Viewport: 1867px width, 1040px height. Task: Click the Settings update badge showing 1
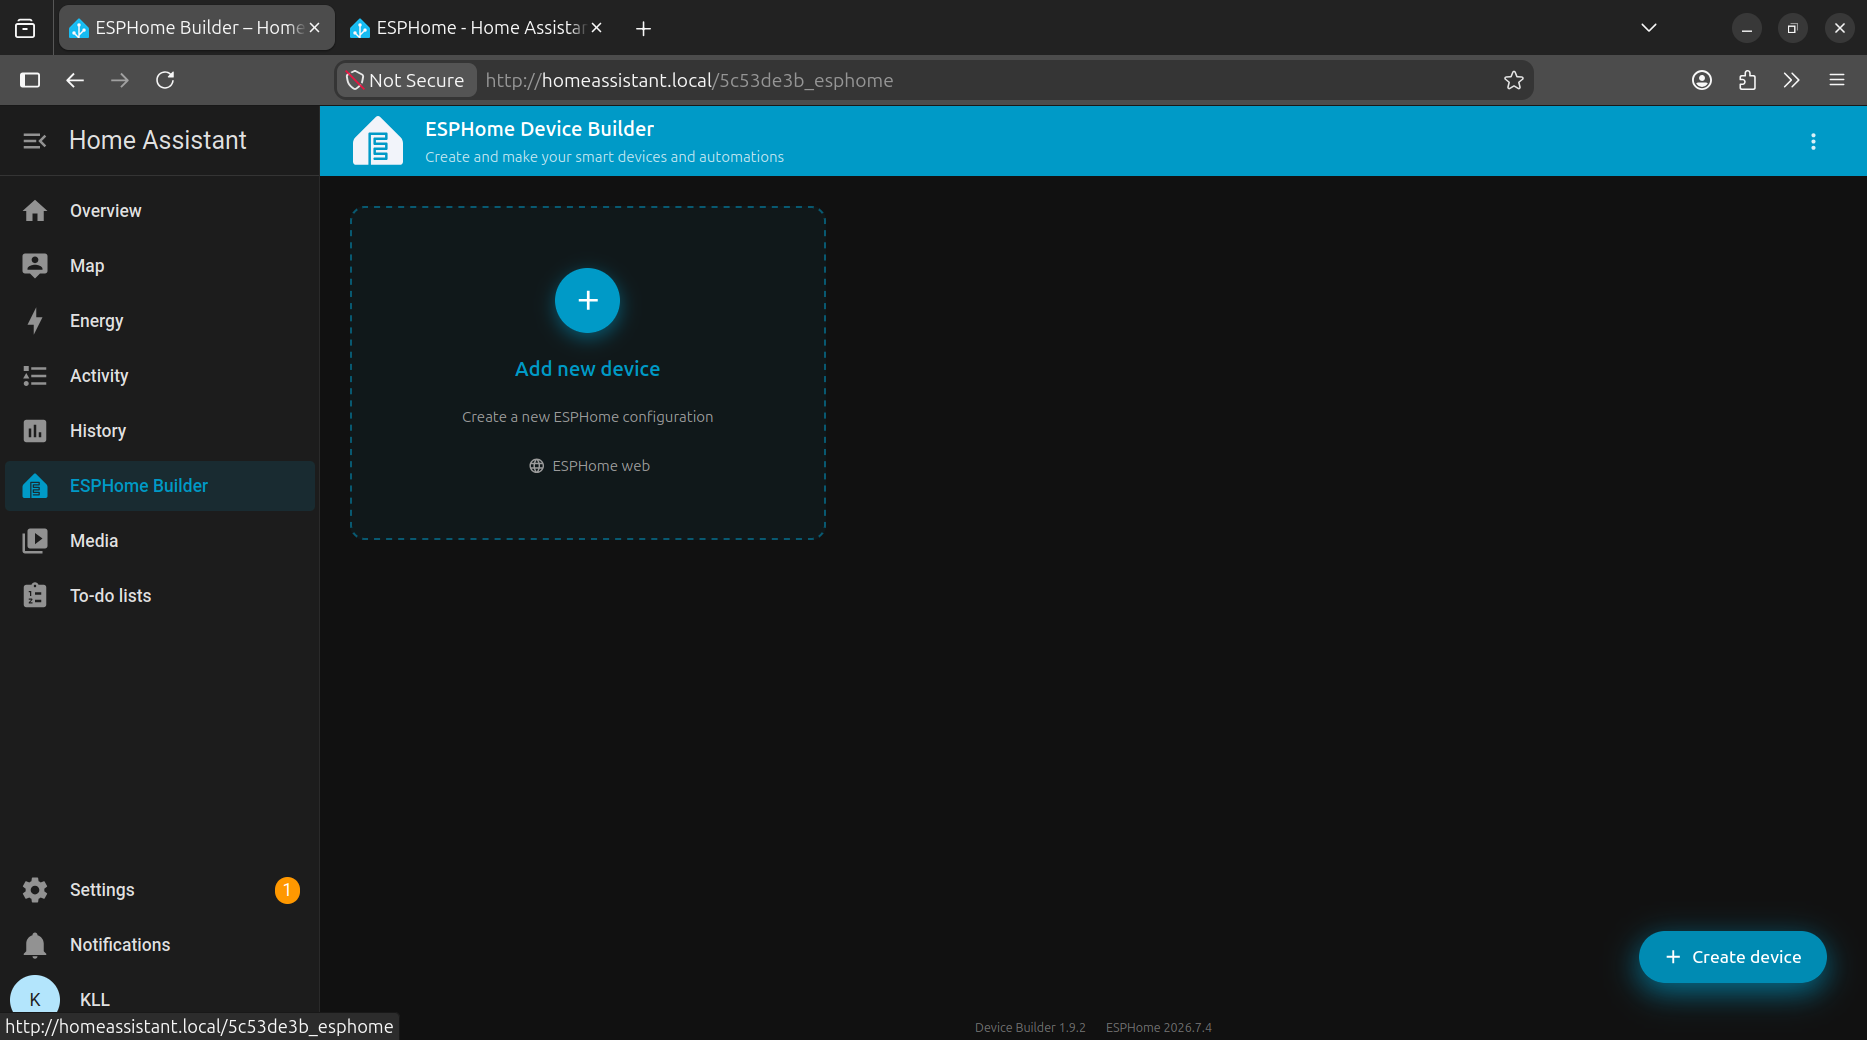click(287, 890)
